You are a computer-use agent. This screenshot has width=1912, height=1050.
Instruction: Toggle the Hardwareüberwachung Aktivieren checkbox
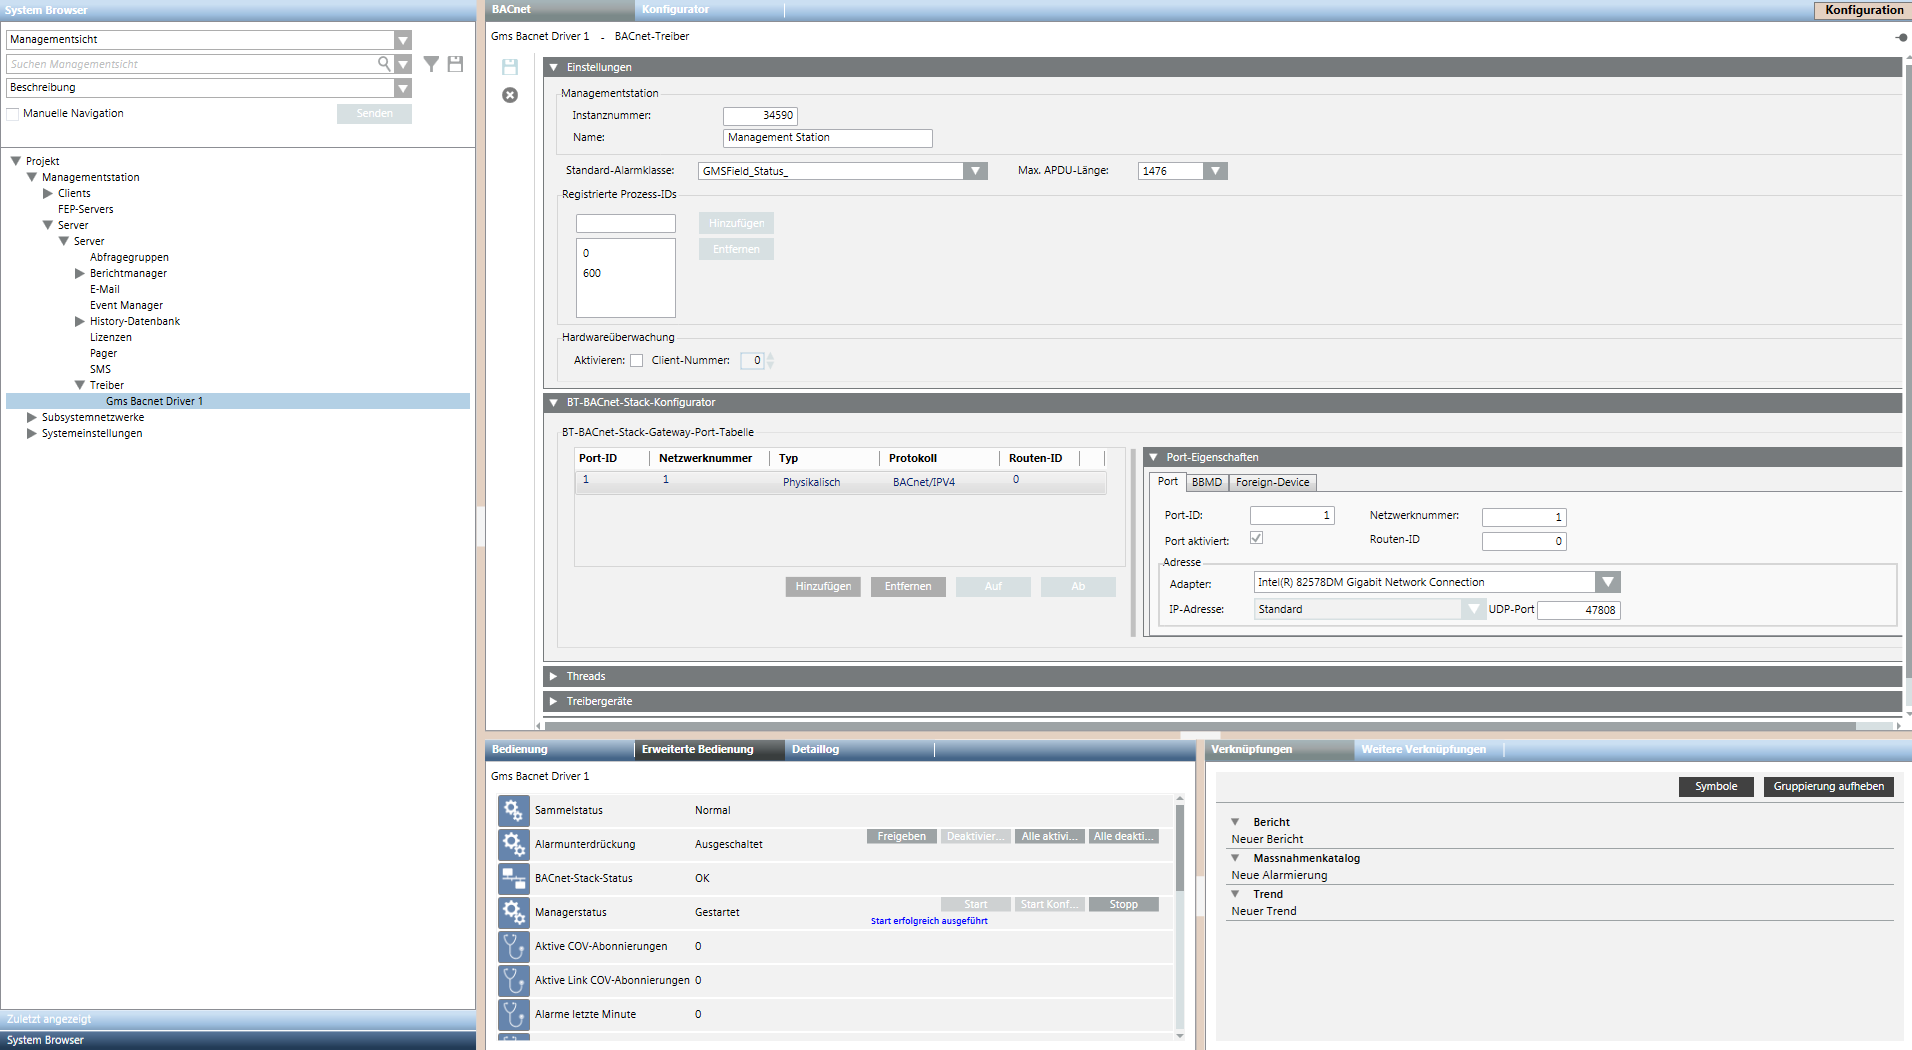point(636,361)
